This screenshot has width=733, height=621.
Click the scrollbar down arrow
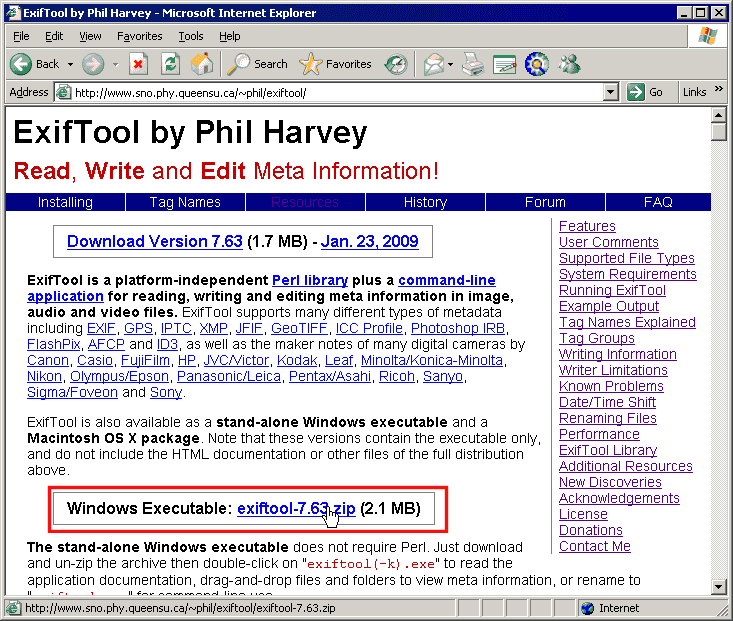[719, 586]
